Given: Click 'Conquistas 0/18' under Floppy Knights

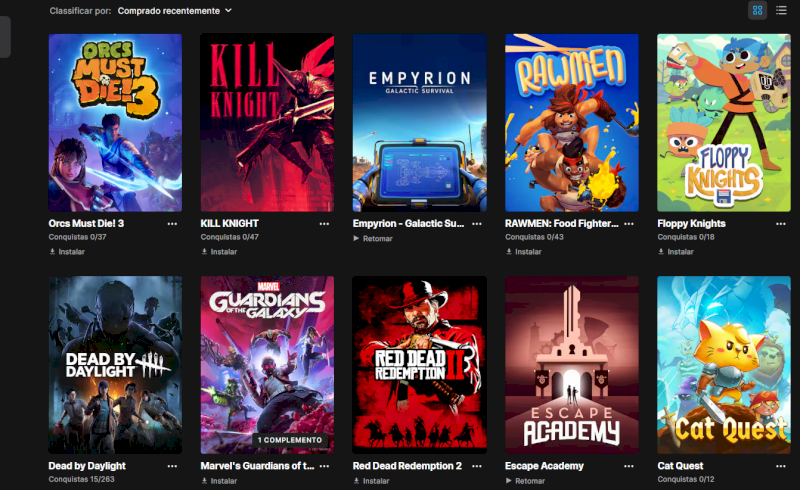Looking at the screenshot, I should point(686,237).
